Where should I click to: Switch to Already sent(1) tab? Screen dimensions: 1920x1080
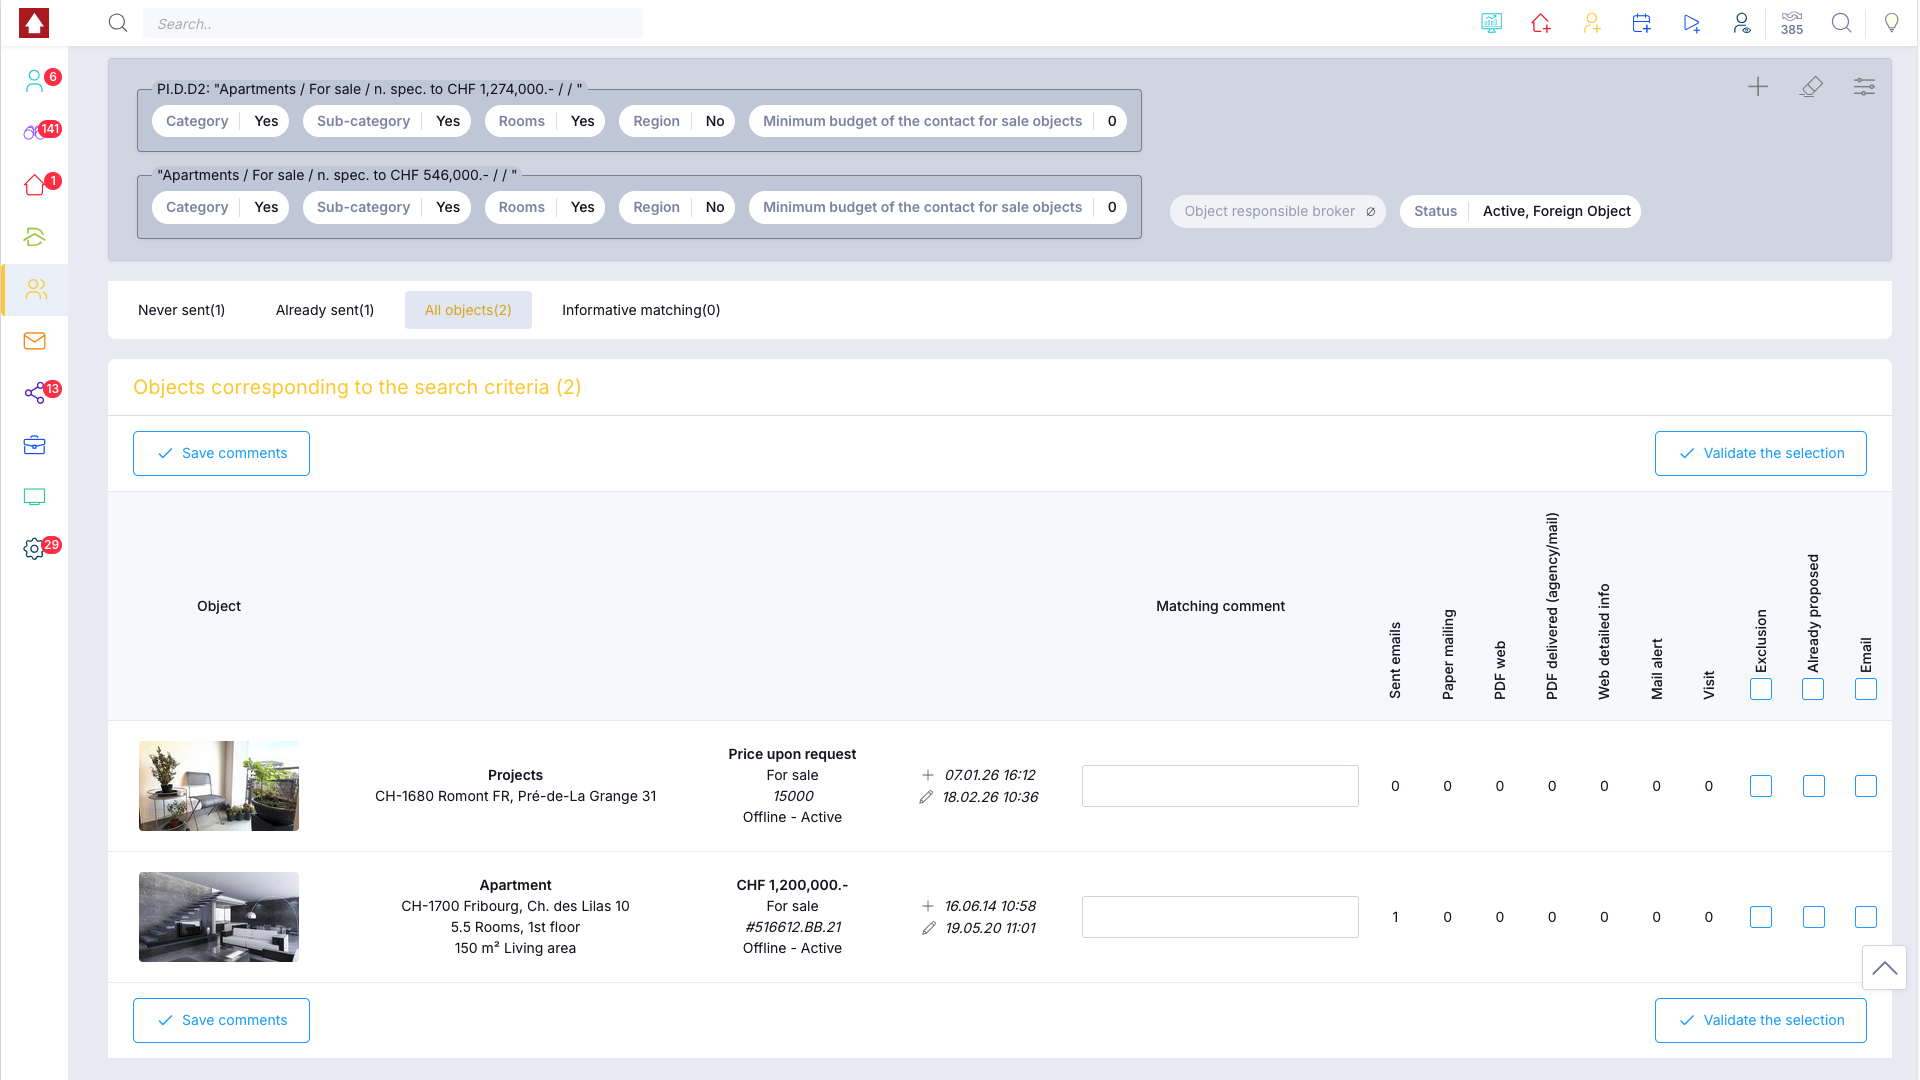[x=325, y=310]
